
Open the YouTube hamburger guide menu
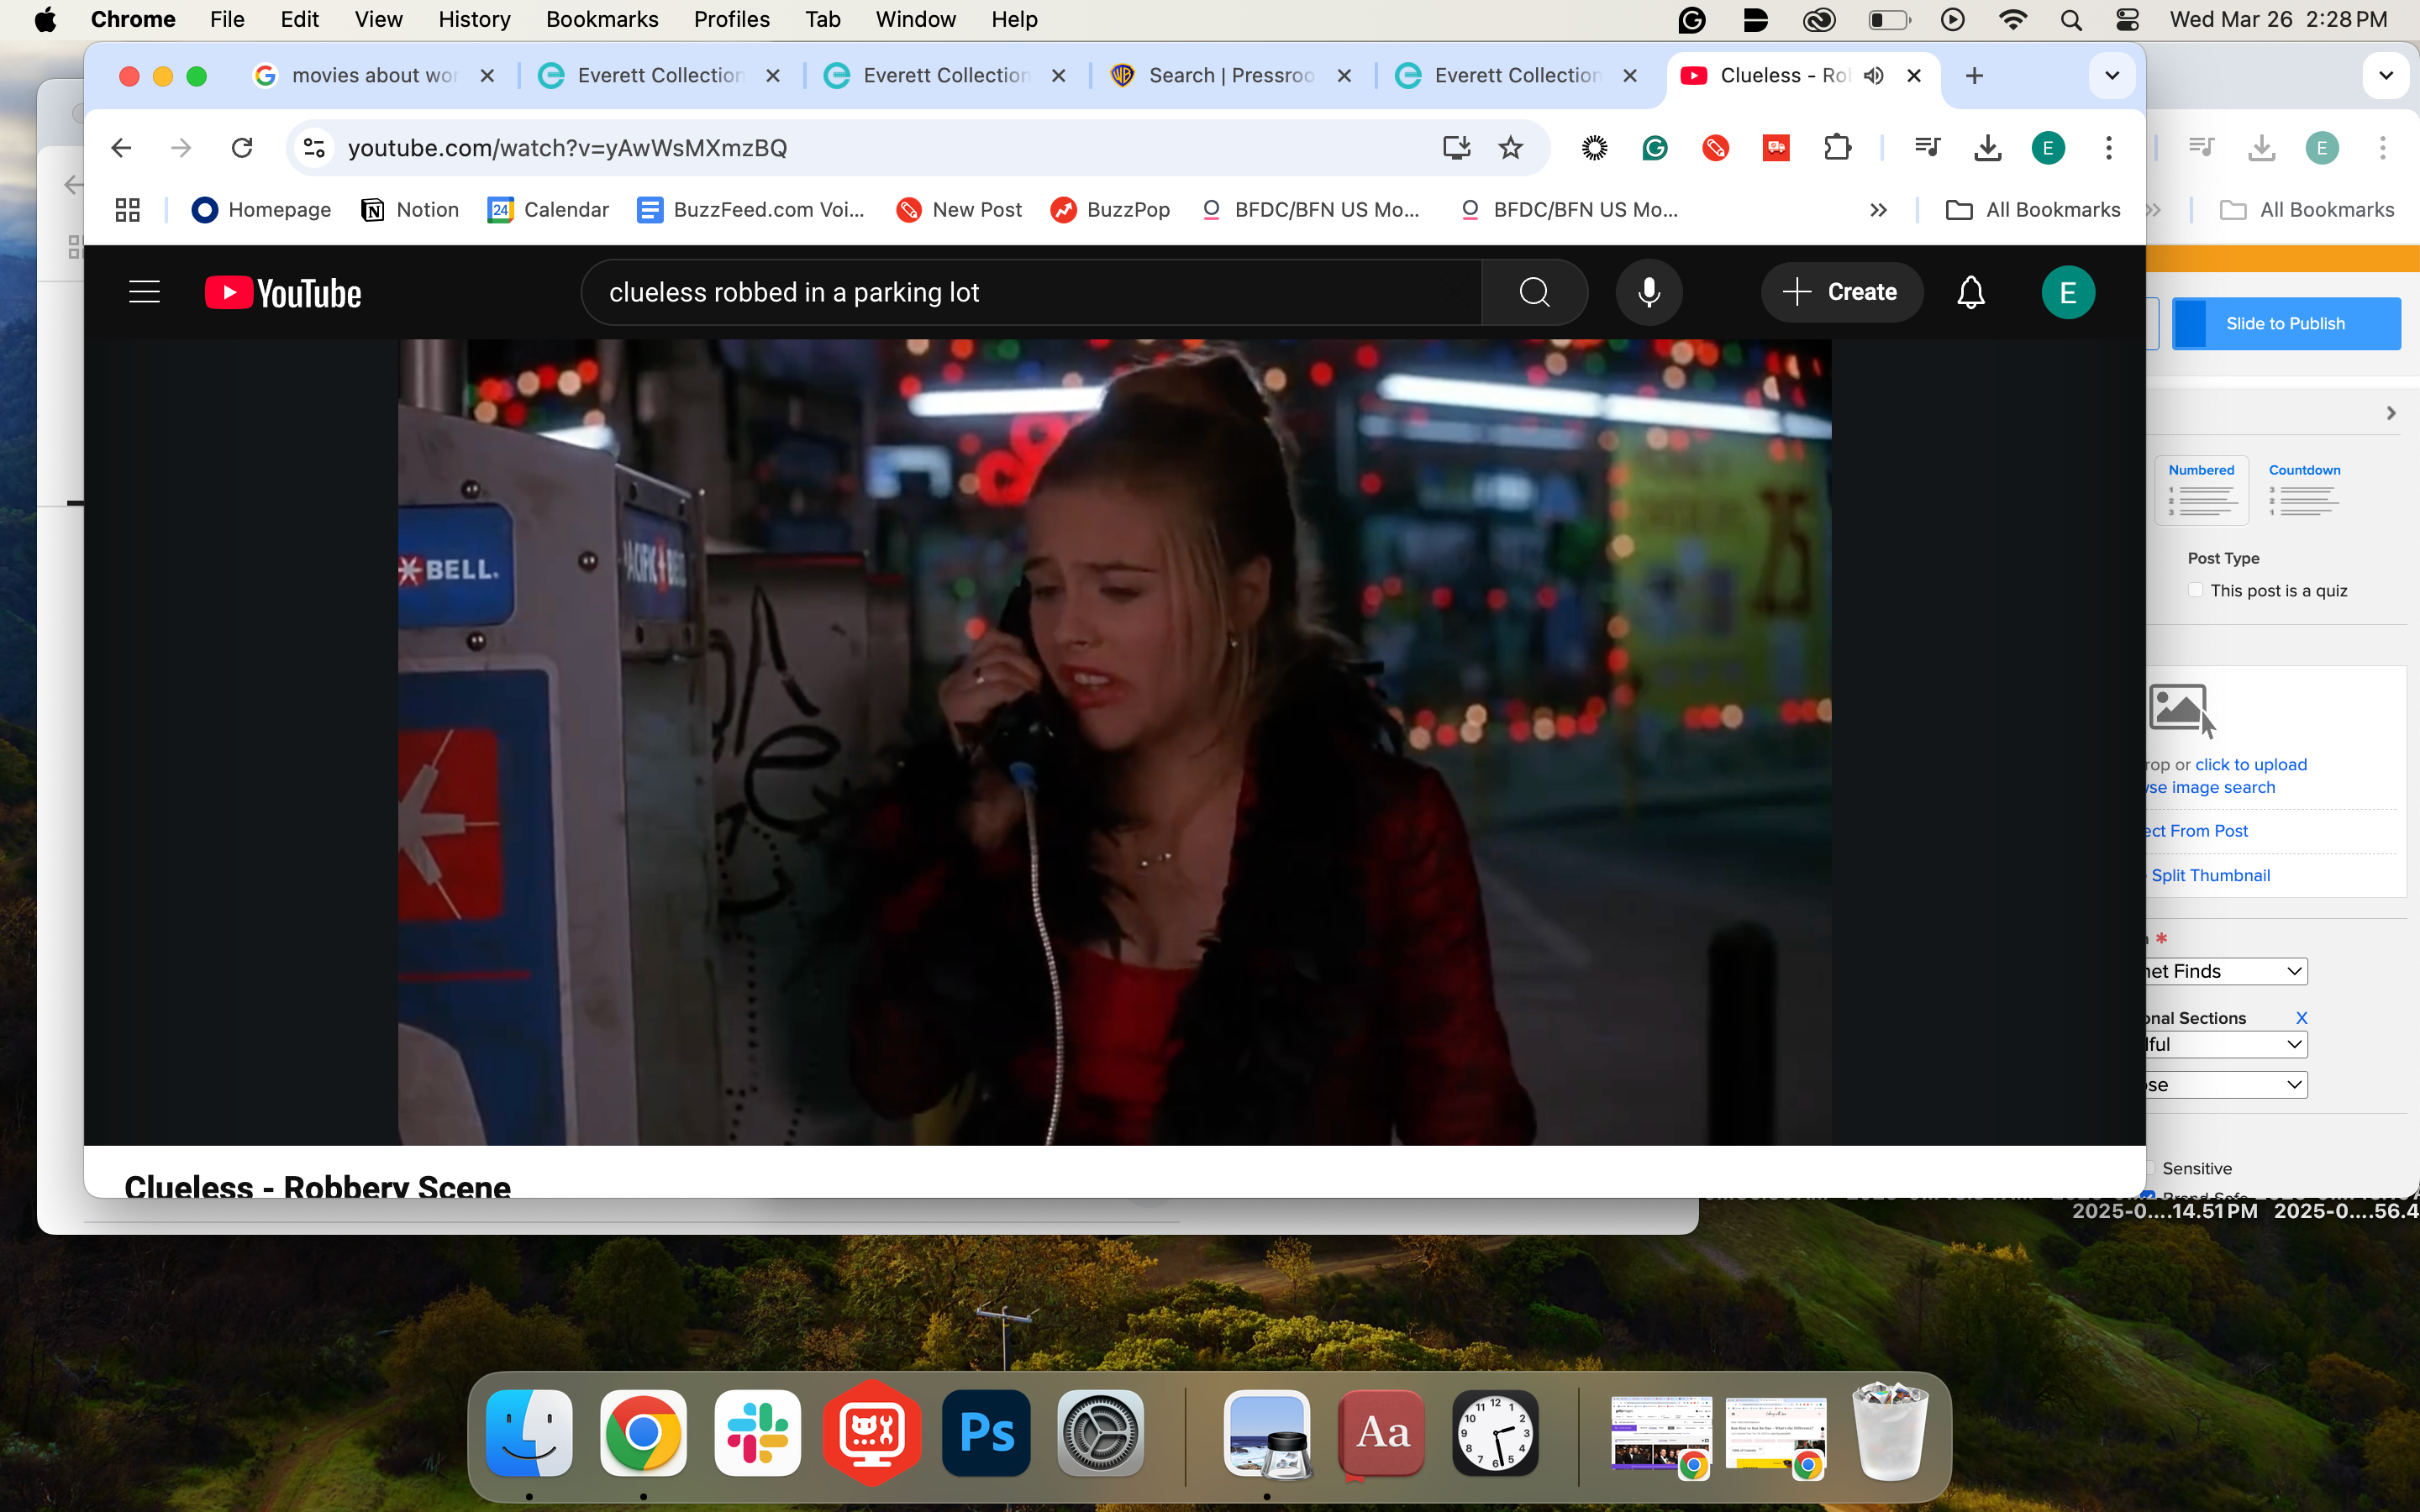click(x=144, y=292)
